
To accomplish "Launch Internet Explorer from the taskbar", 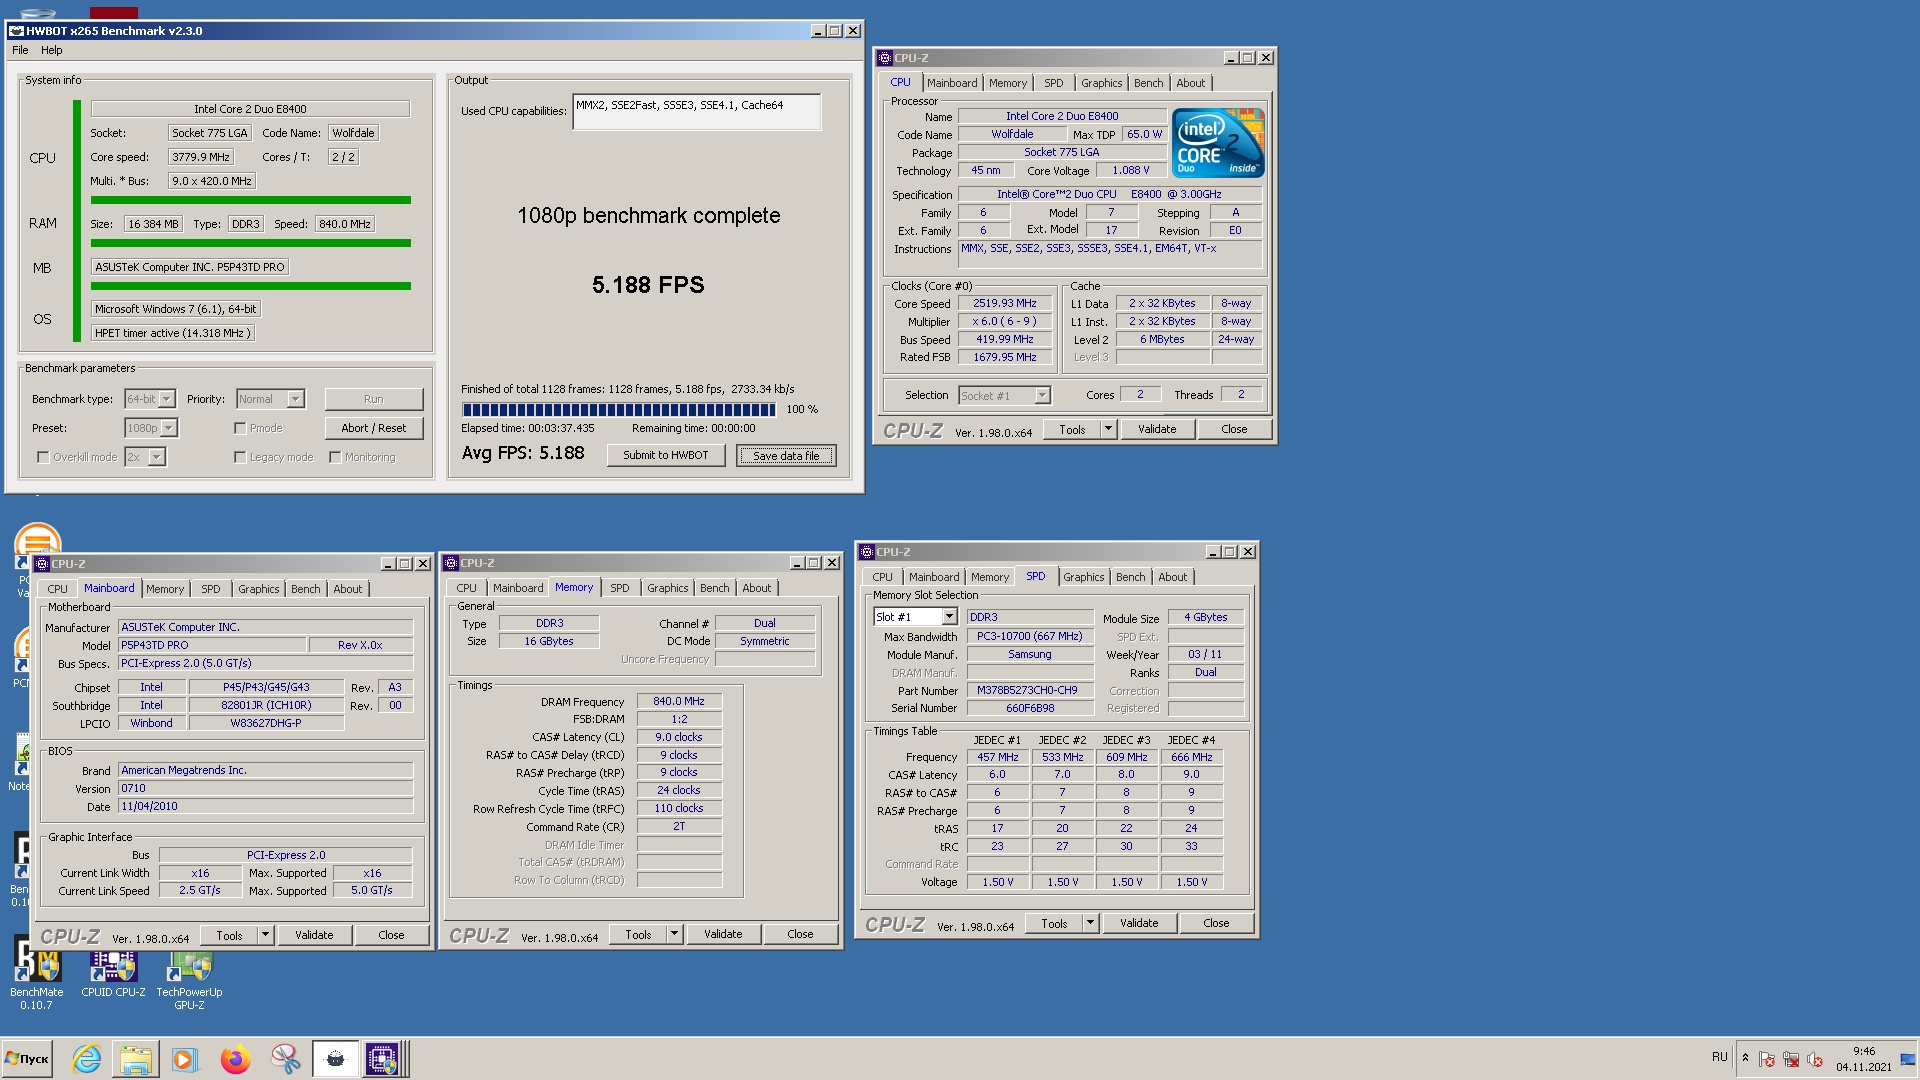I will pos(87,1058).
